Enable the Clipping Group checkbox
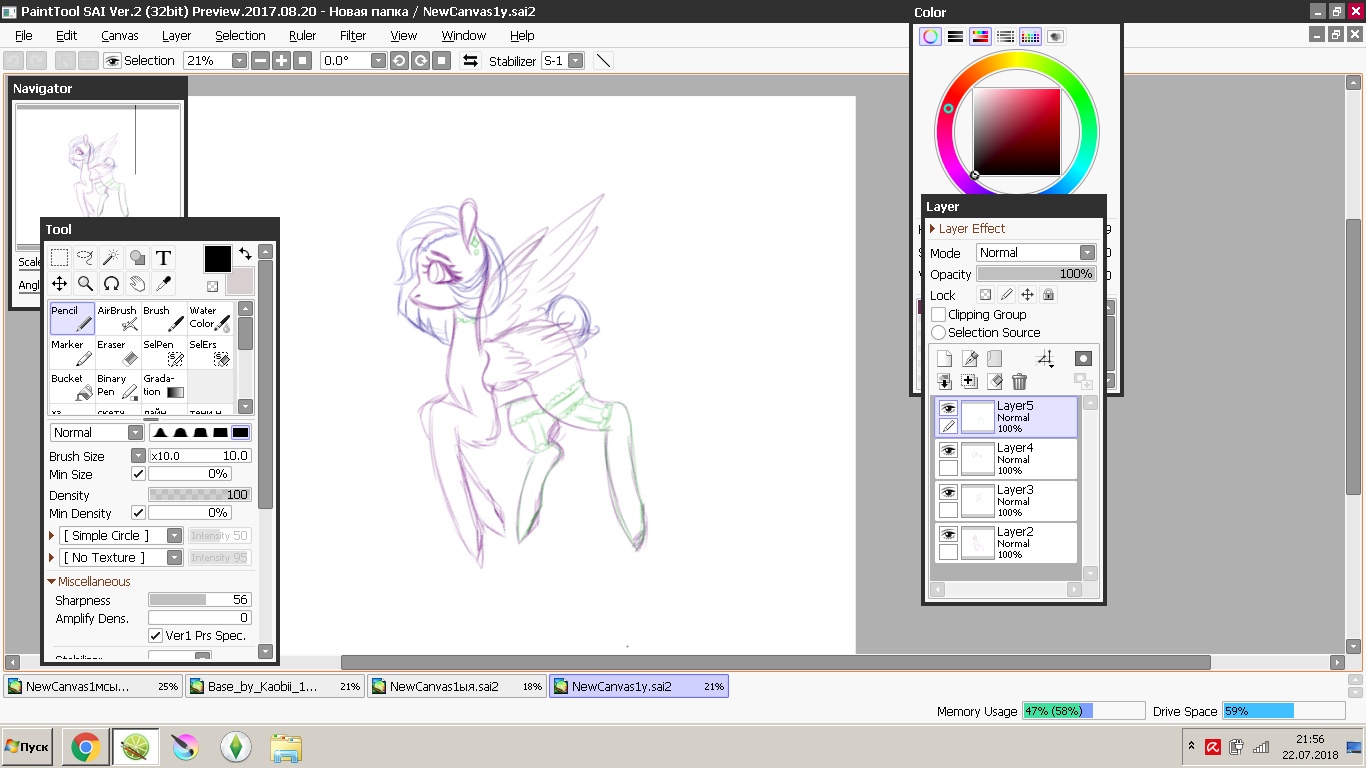Viewport: 1366px width, 768px height. click(x=938, y=315)
